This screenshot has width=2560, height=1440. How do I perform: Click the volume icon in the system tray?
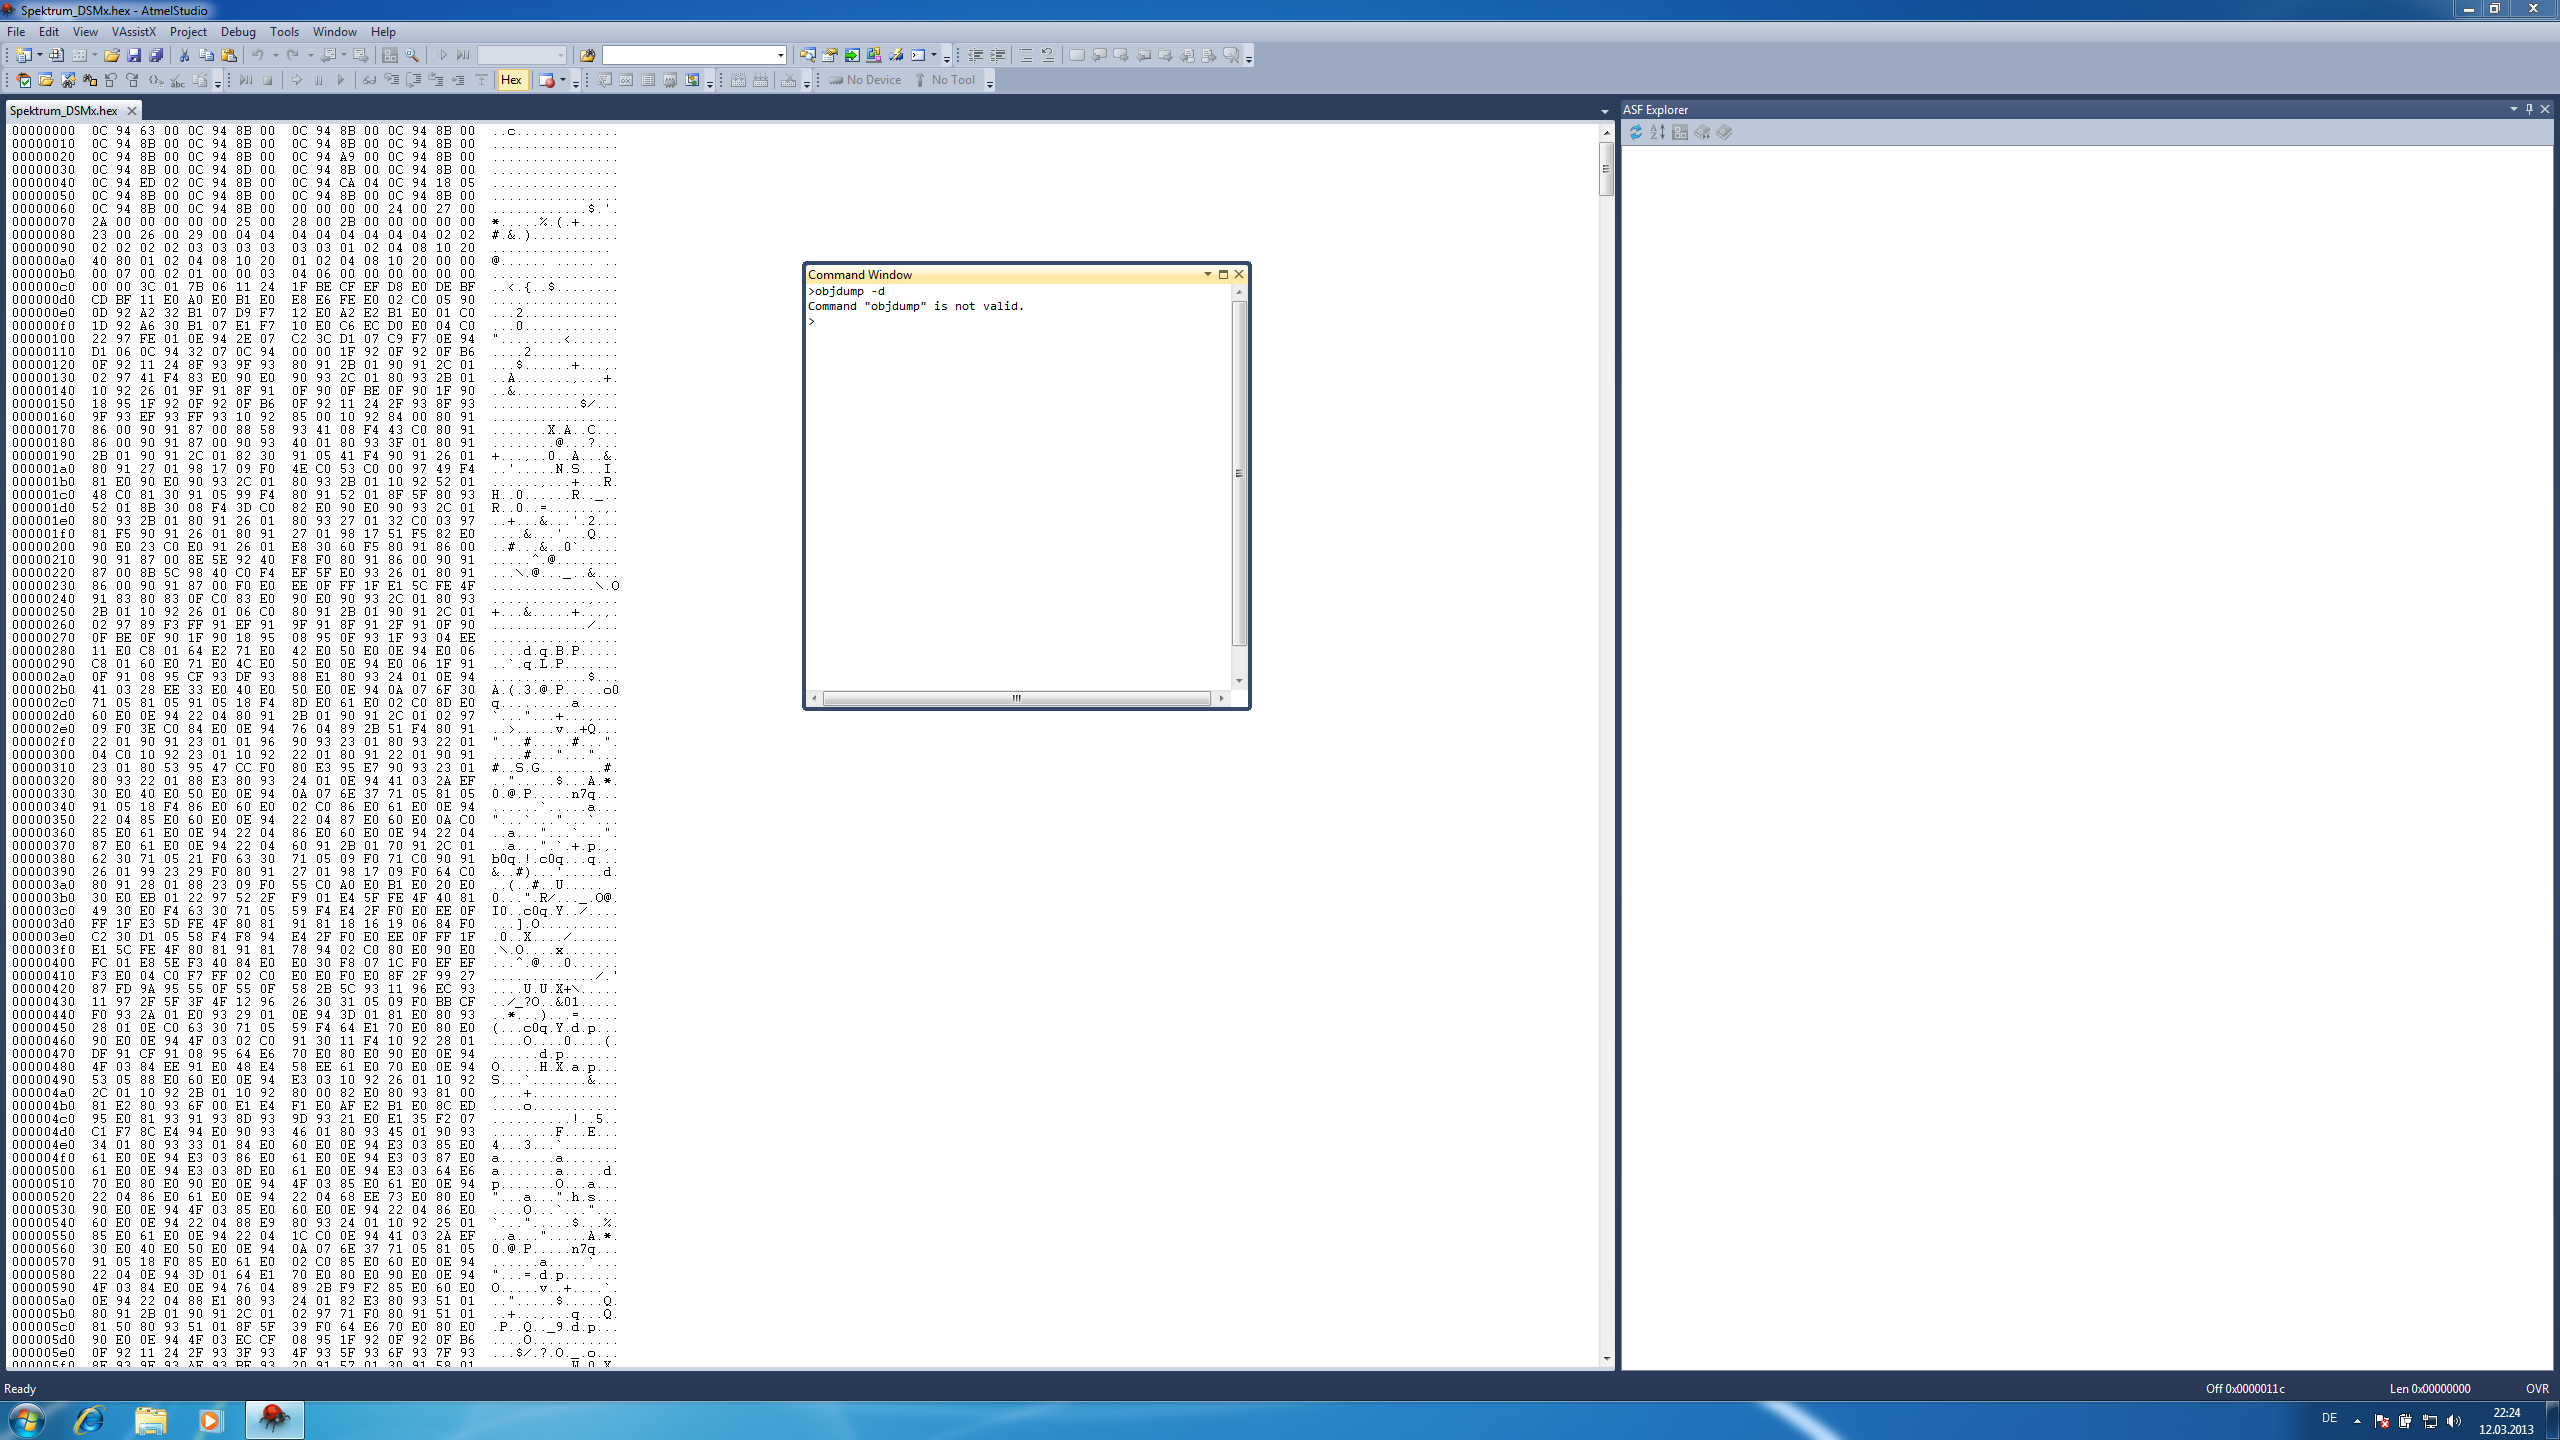[2454, 1421]
